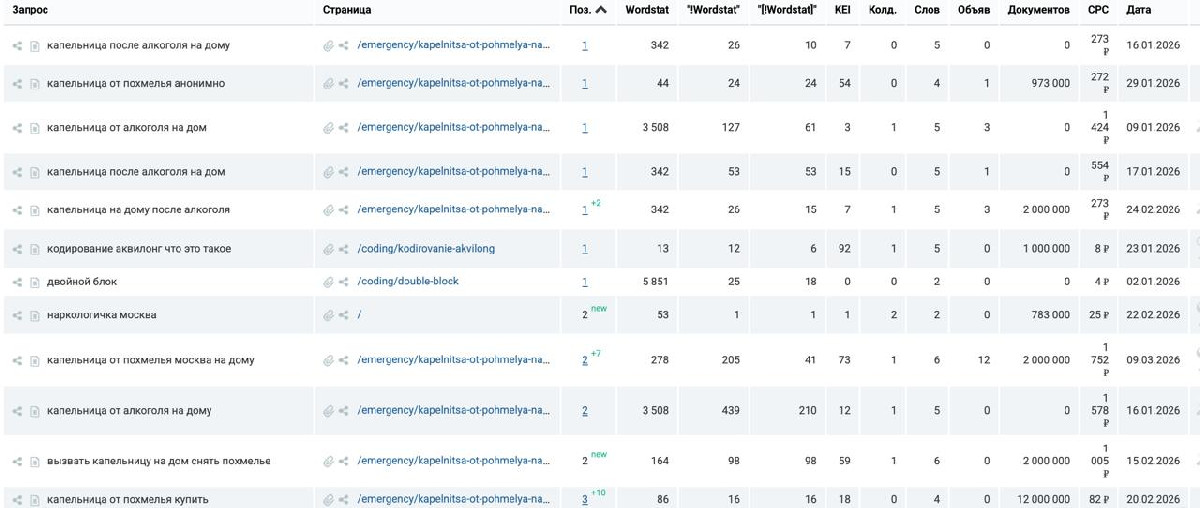Click 'Документов' column header
1200x508 pixels.
pyautogui.click(x=1038, y=10)
